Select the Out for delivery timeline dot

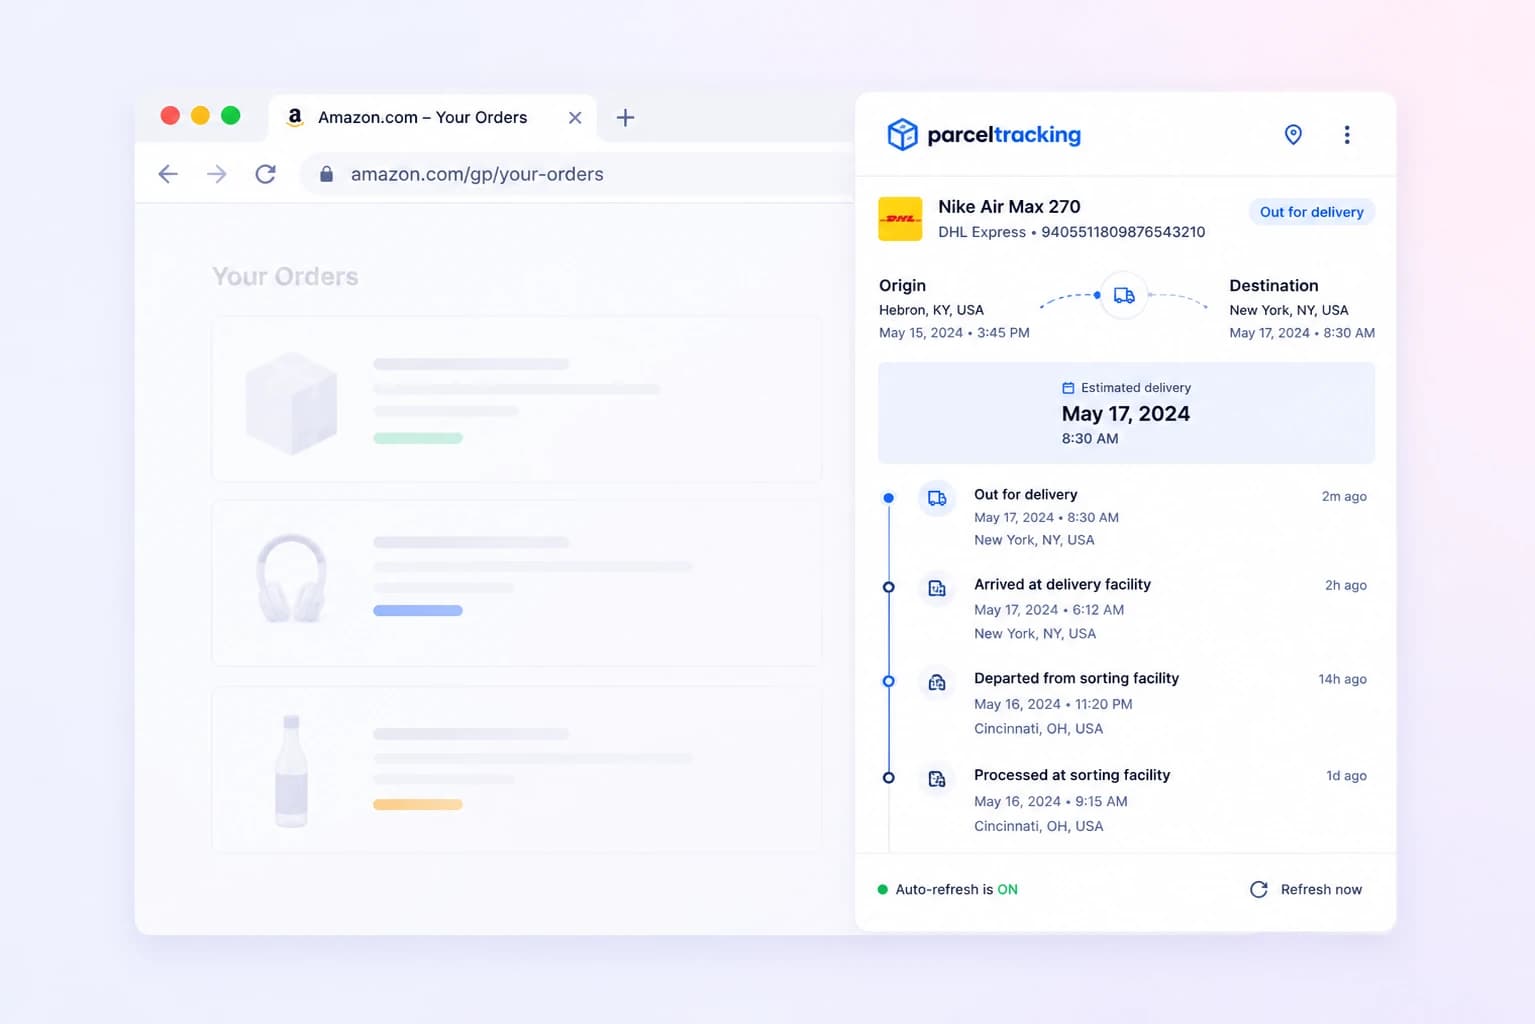click(888, 498)
